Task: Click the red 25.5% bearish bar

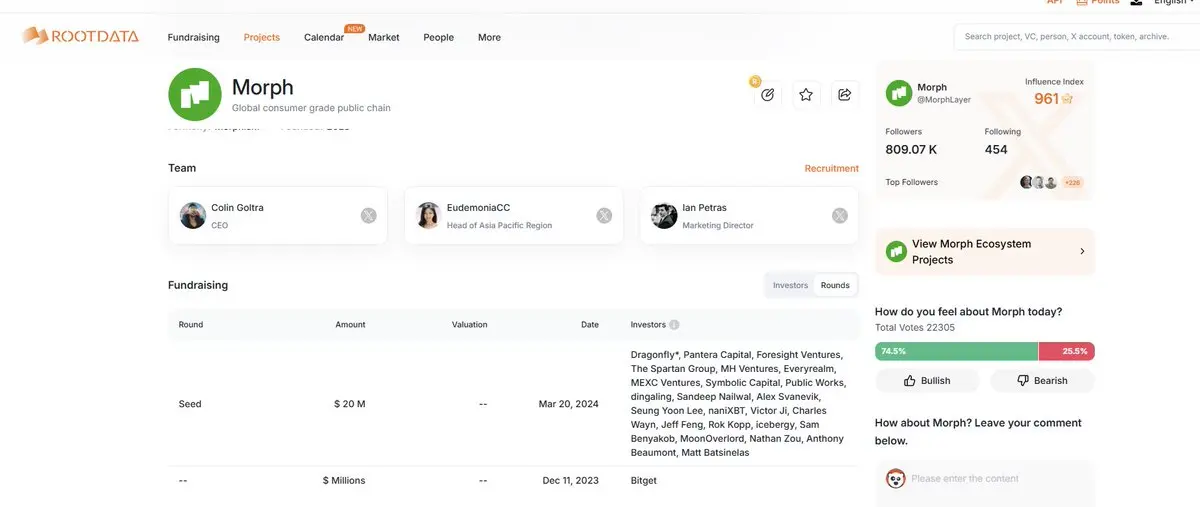Action: [x=1067, y=351]
